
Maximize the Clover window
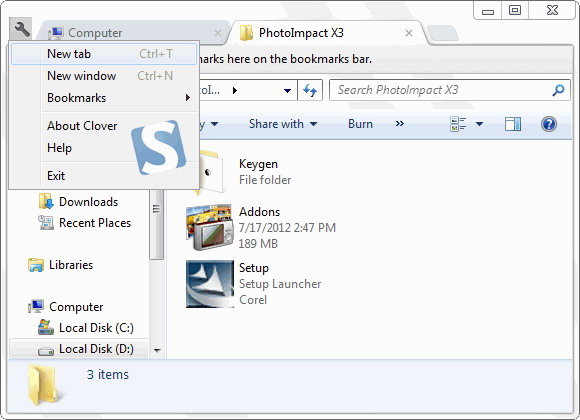[515, 10]
